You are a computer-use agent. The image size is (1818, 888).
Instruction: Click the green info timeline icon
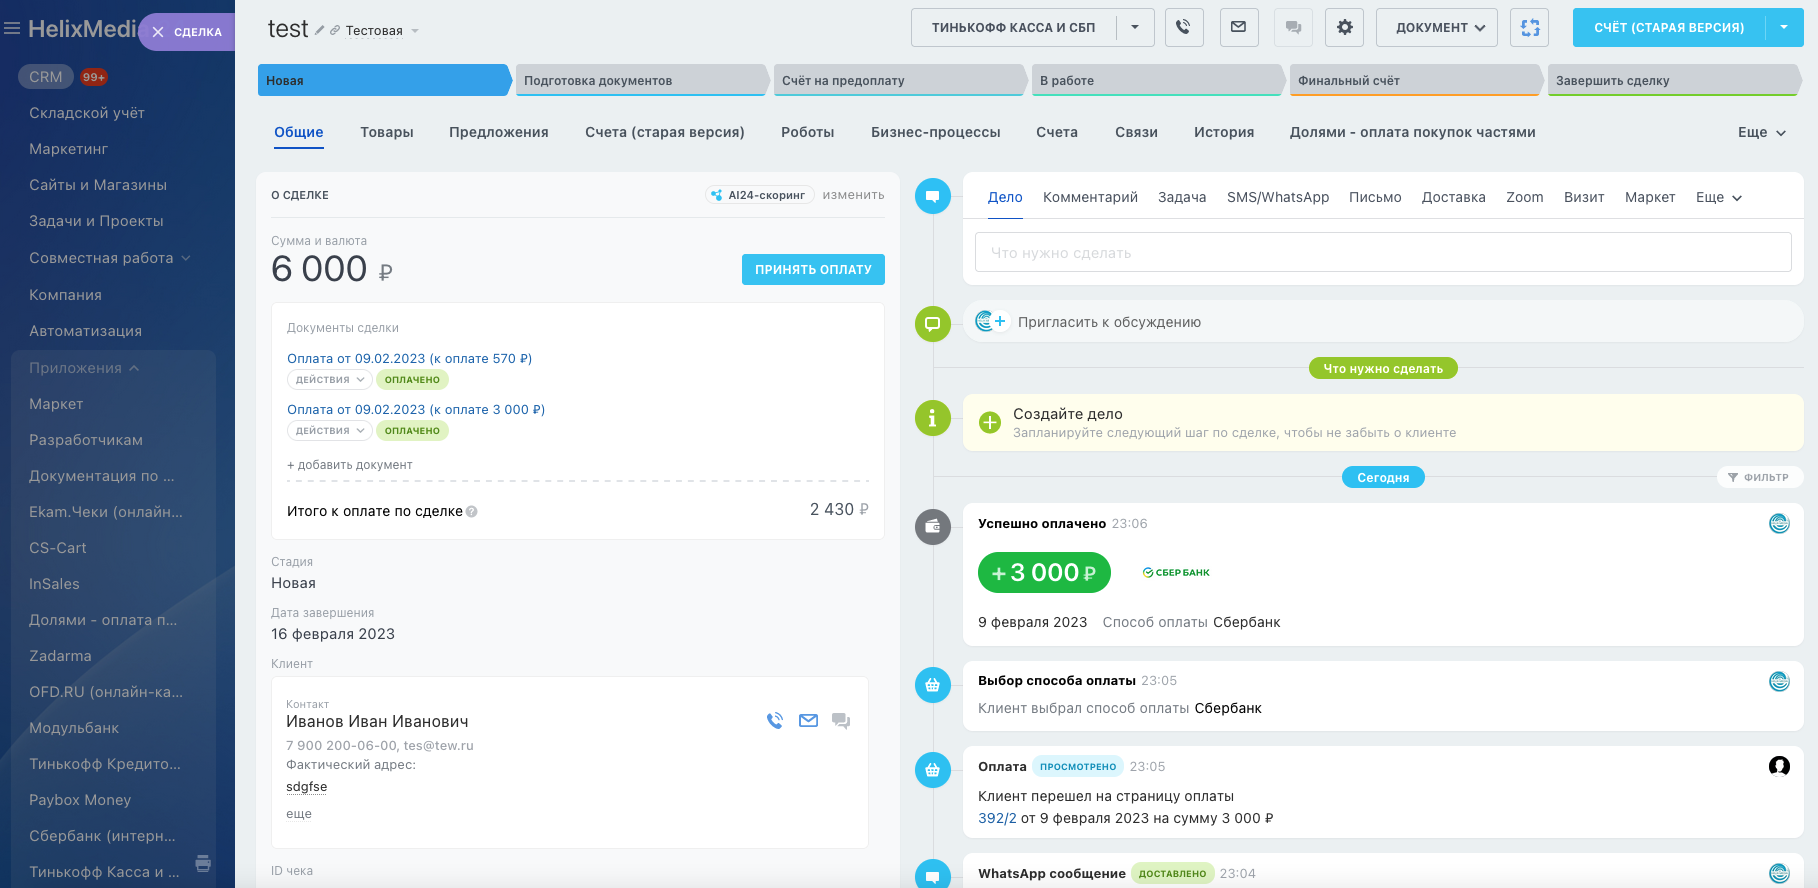(932, 418)
